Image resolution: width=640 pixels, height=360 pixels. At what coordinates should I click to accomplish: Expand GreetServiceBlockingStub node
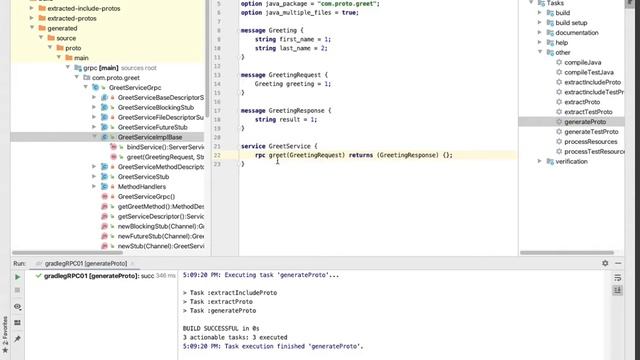coord(94,107)
